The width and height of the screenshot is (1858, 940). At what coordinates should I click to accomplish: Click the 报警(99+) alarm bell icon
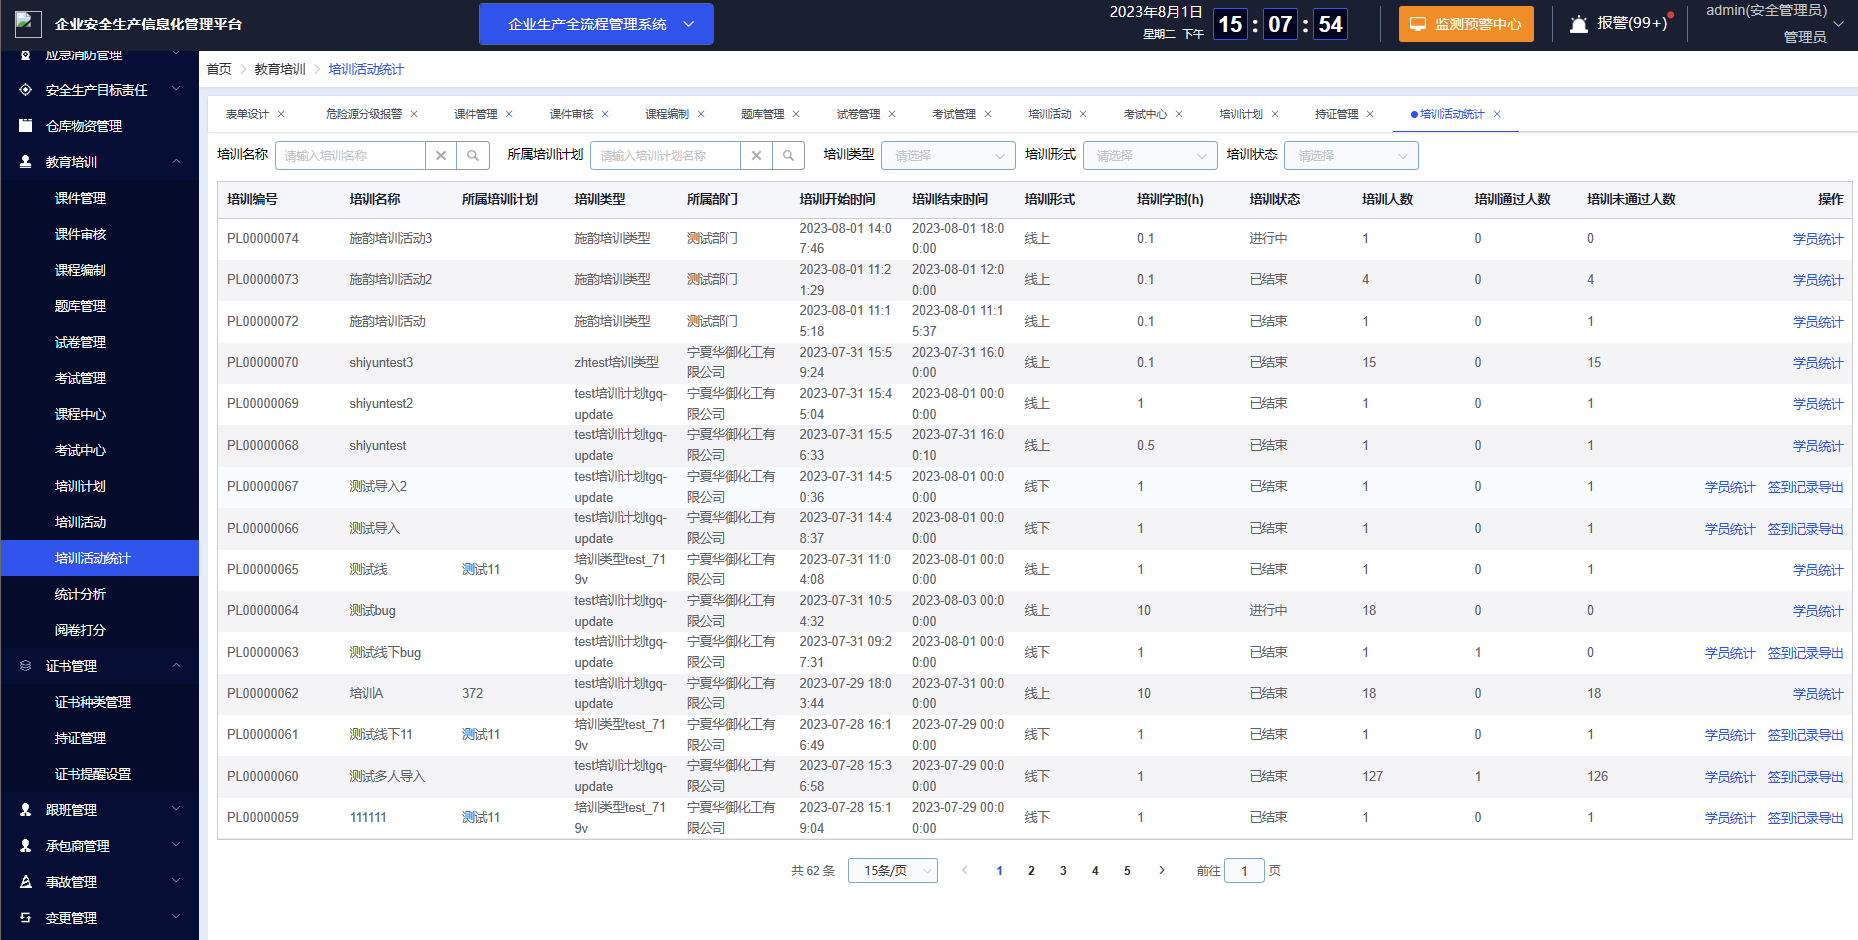(1579, 24)
